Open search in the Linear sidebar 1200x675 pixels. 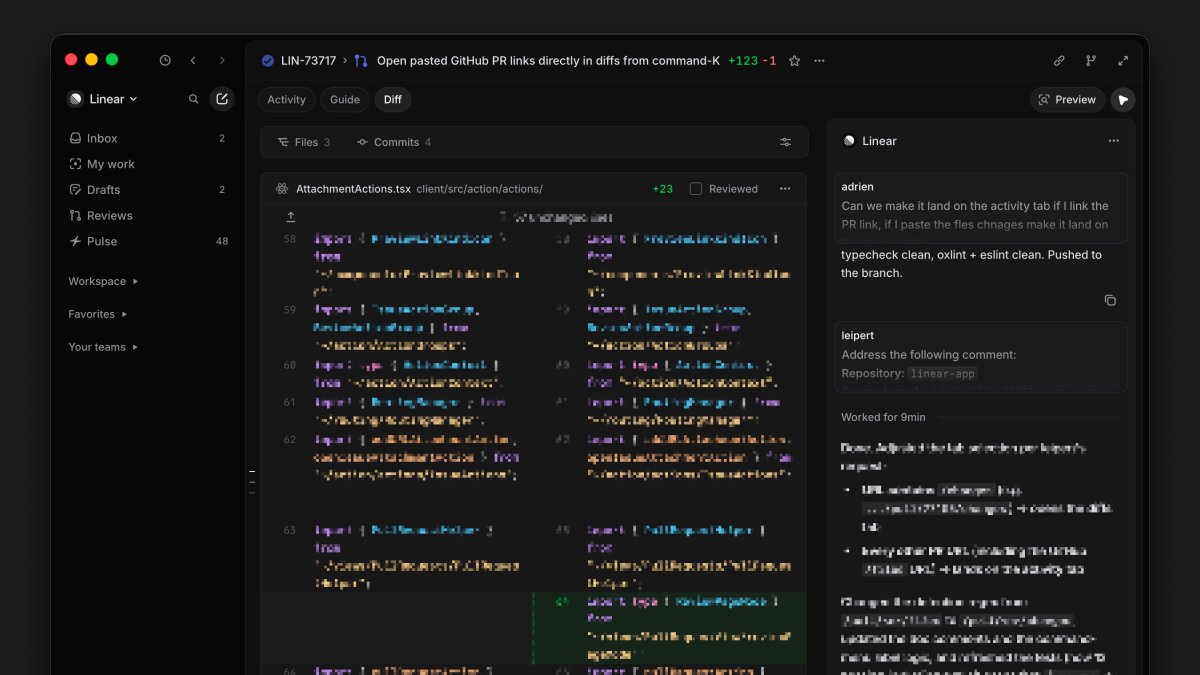pos(194,99)
